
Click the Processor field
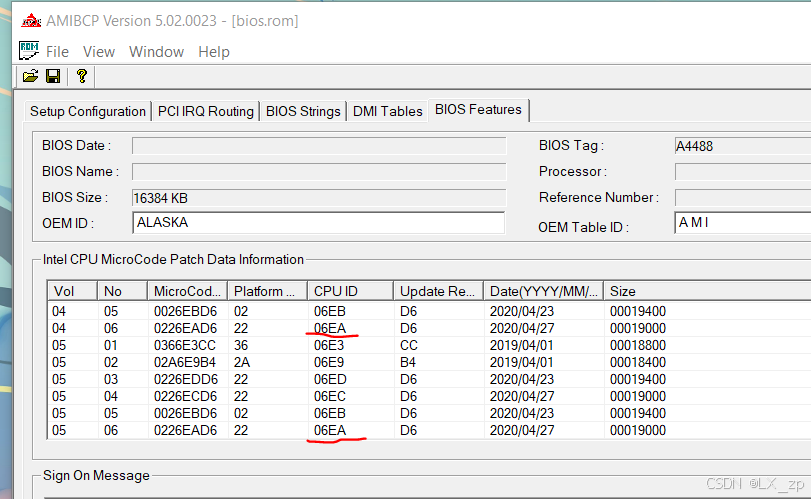[743, 172]
